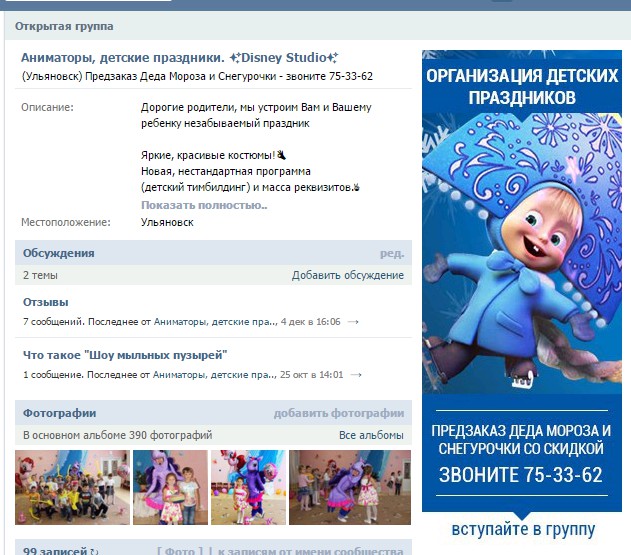Click ред. to edit discussions
631x555 pixels.
tap(392, 254)
